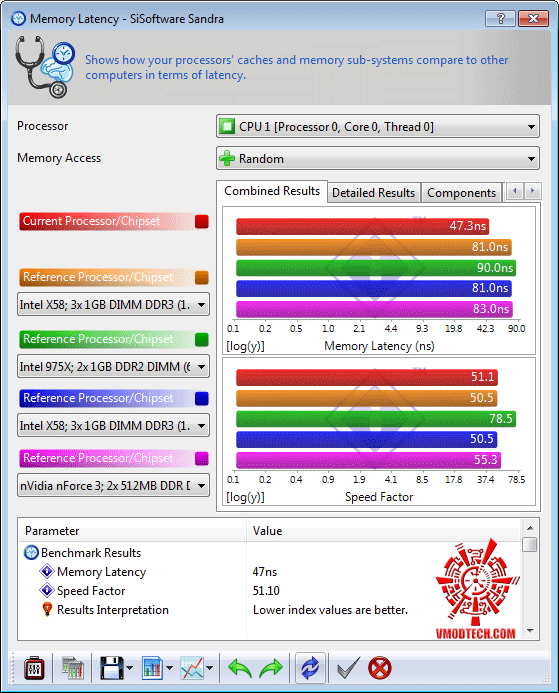Click the window title bar clock icon
Viewport: 559px width, 693px height.
18,19
